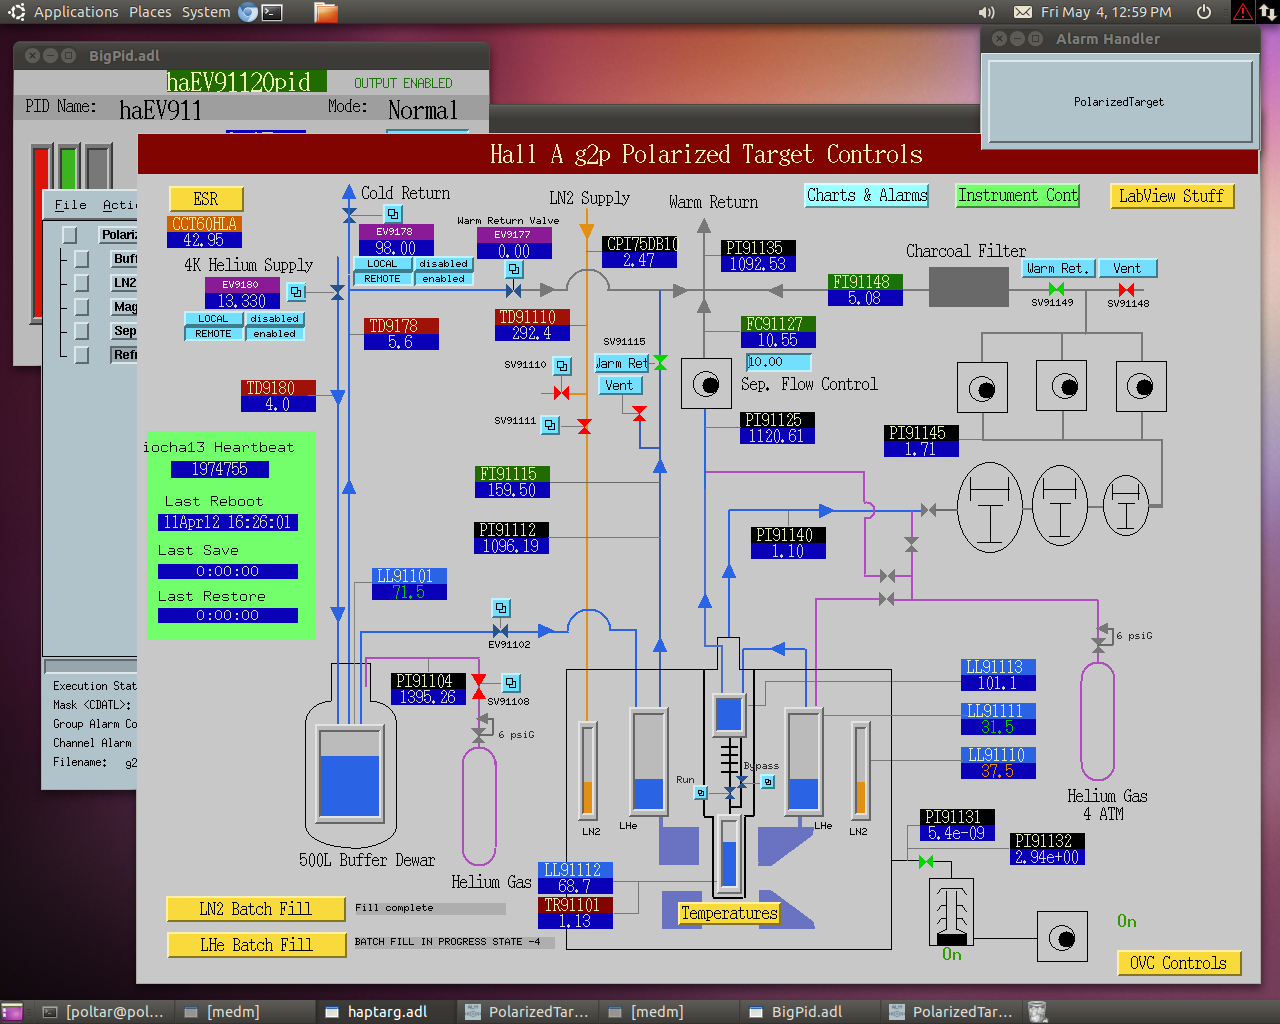Click Vent button under Charcoal Filter
Image resolution: width=1280 pixels, height=1024 pixels.
(x=1127, y=268)
